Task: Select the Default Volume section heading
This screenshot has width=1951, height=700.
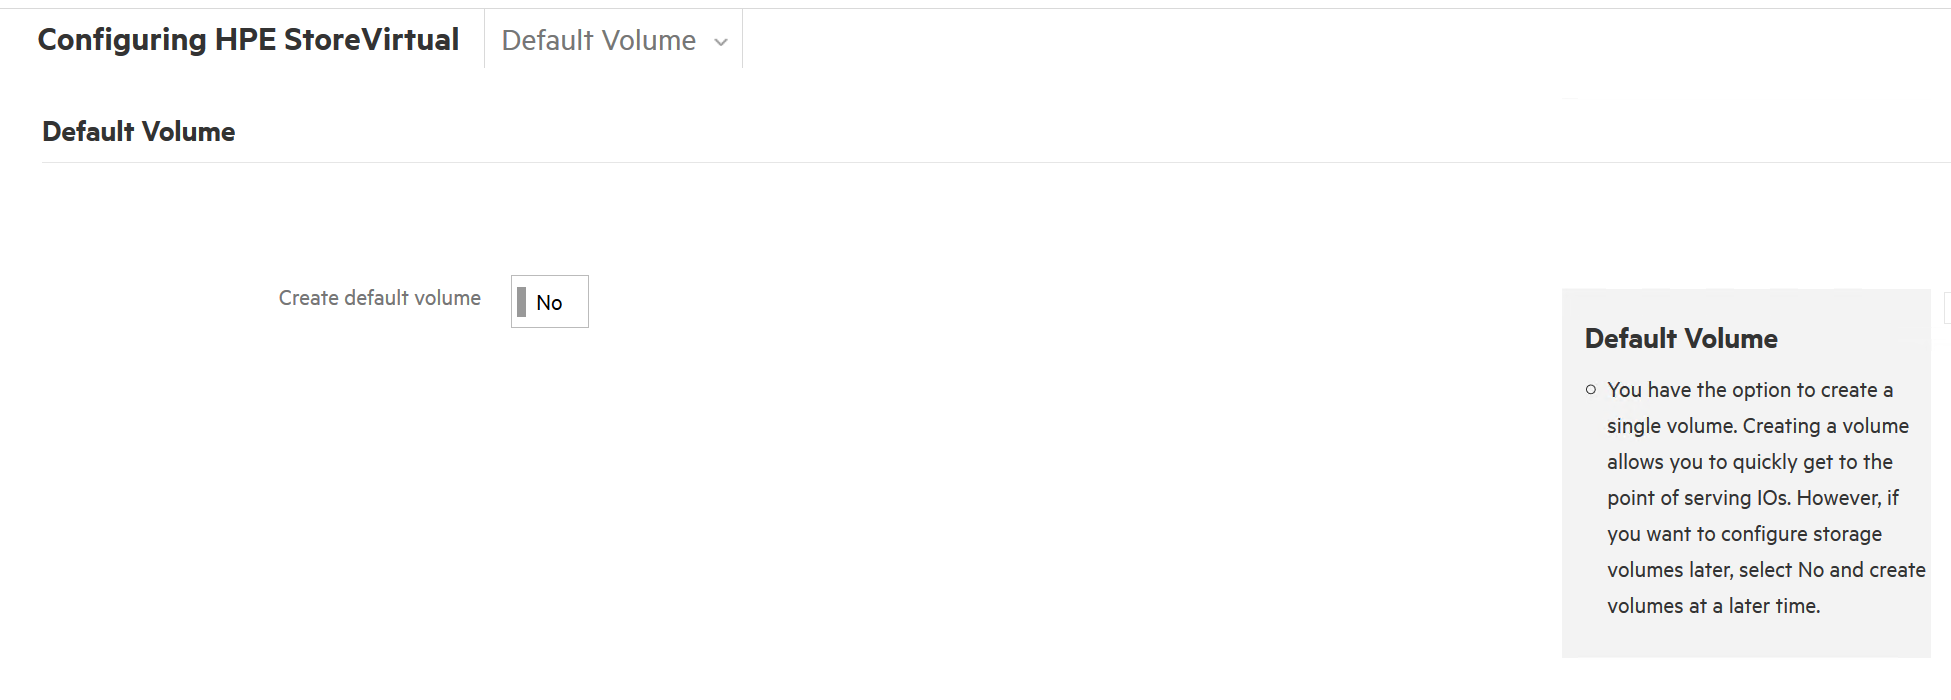Action: tap(138, 131)
